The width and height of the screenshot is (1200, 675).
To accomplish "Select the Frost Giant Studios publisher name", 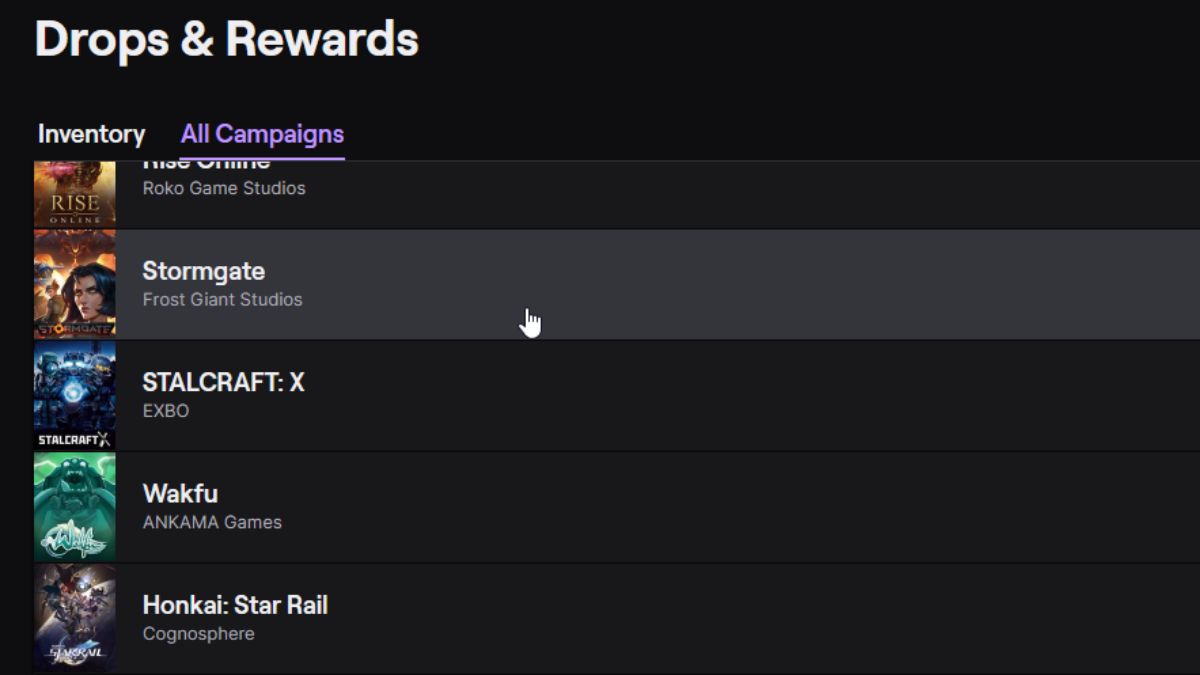I will click(222, 299).
